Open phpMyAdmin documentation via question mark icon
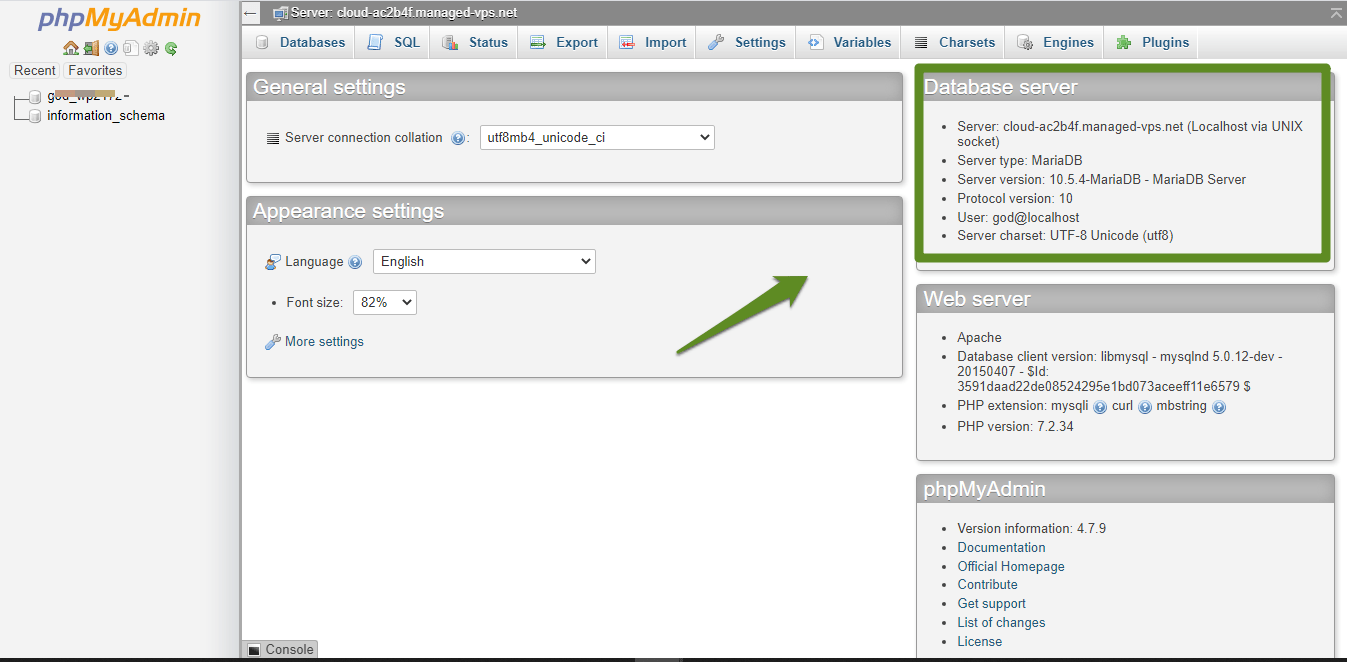 click(111, 47)
